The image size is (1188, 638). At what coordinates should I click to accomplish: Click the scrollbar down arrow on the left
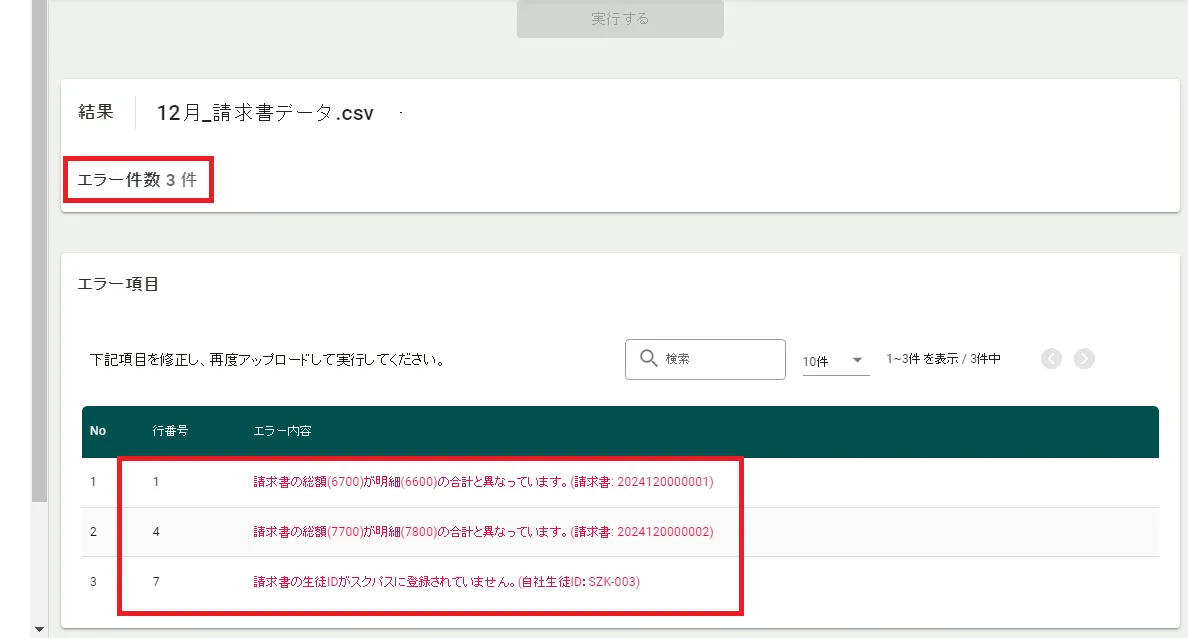pyautogui.click(x=39, y=629)
